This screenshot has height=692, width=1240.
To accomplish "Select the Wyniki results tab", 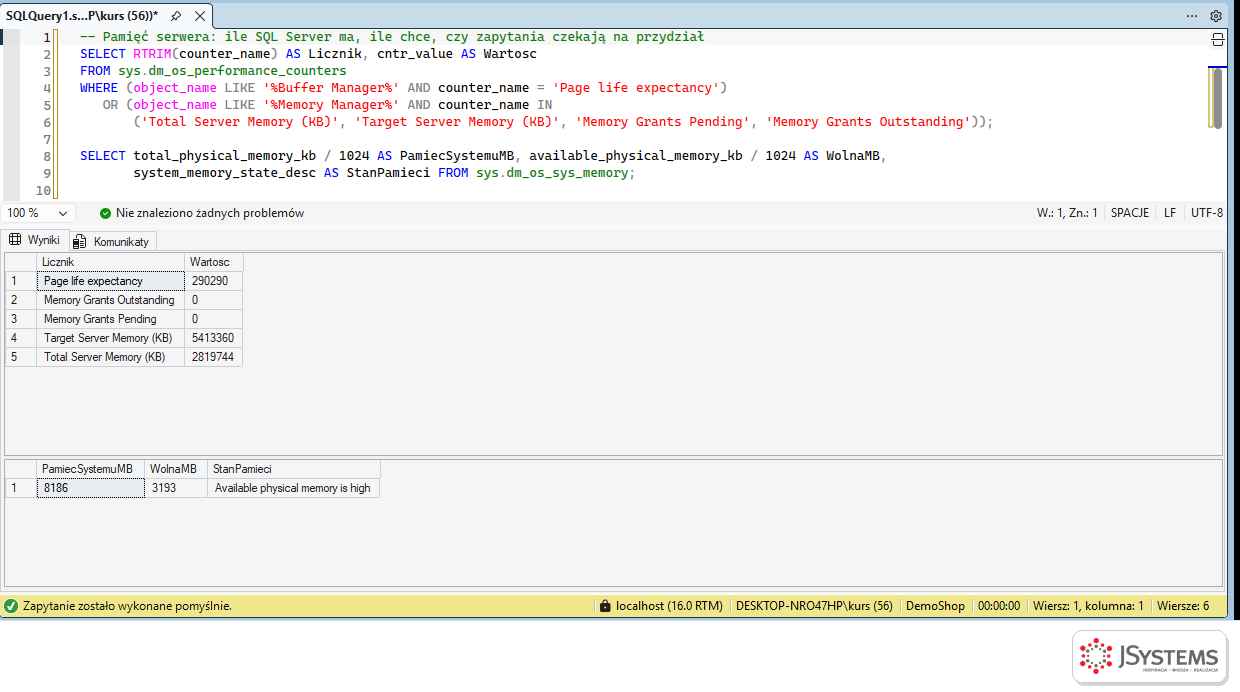I will [x=35, y=240].
